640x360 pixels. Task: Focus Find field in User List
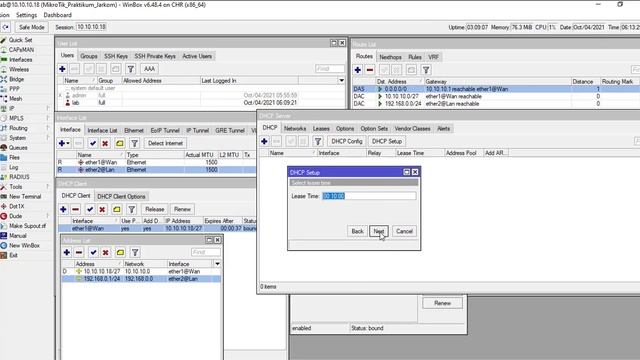(x=330, y=69)
